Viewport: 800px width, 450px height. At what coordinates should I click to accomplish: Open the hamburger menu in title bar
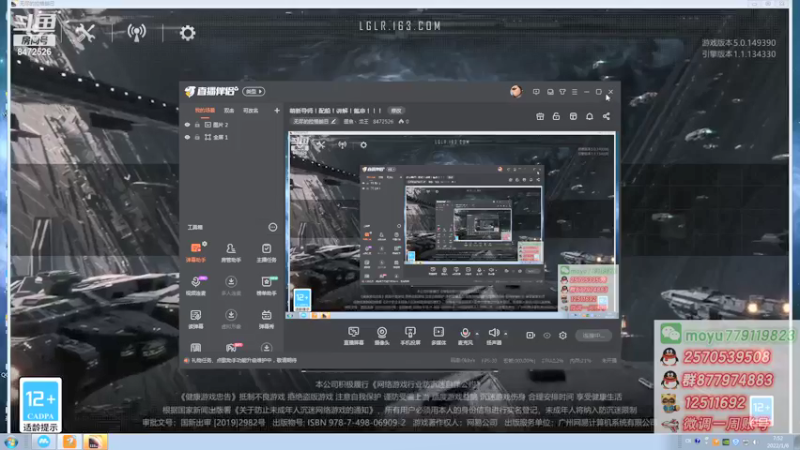(x=574, y=92)
